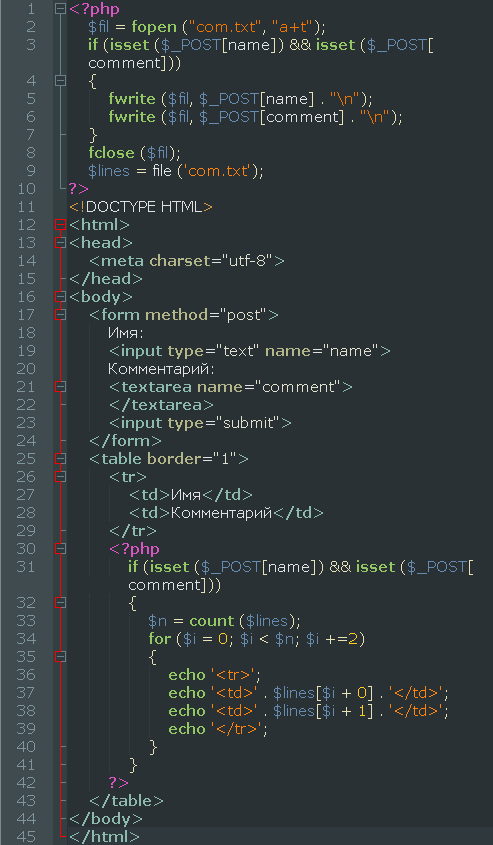This screenshot has height=845, width=493.
Task: Collapse the if-block brace fold on line 32
Action: coord(60,602)
